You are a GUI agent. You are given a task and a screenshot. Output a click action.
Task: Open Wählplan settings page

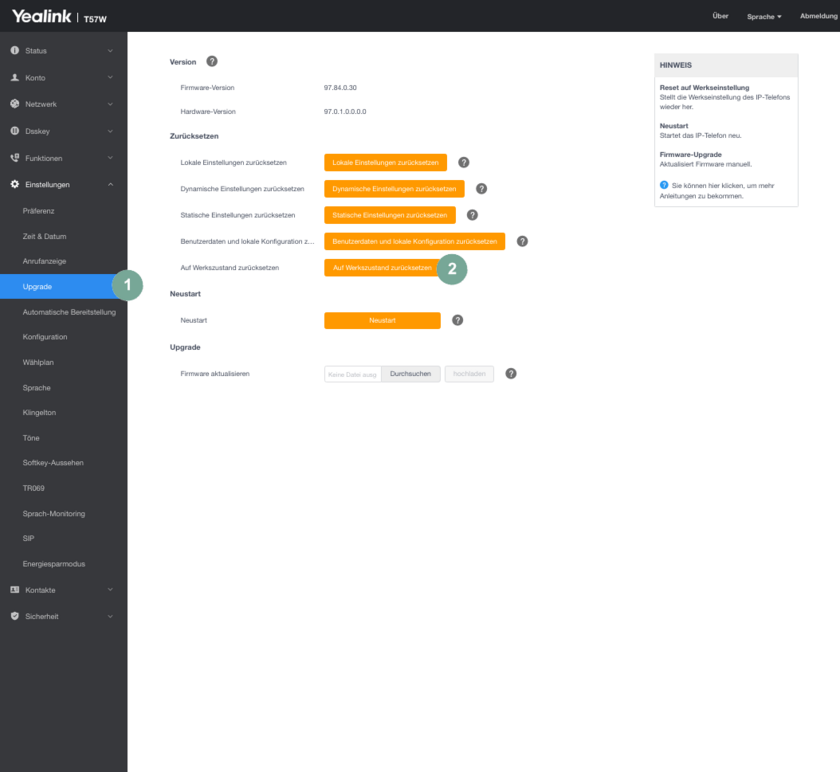(38, 363)
